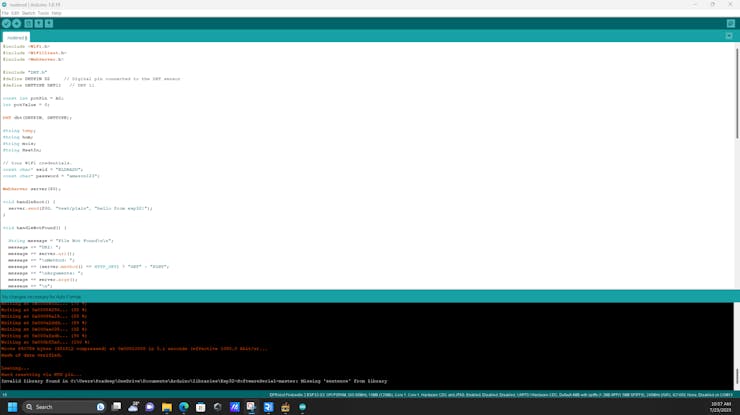This screenshot has width=740, height=415.
Task: Open the white-and-red taskbar app
Action: click(x=251, y=407)
